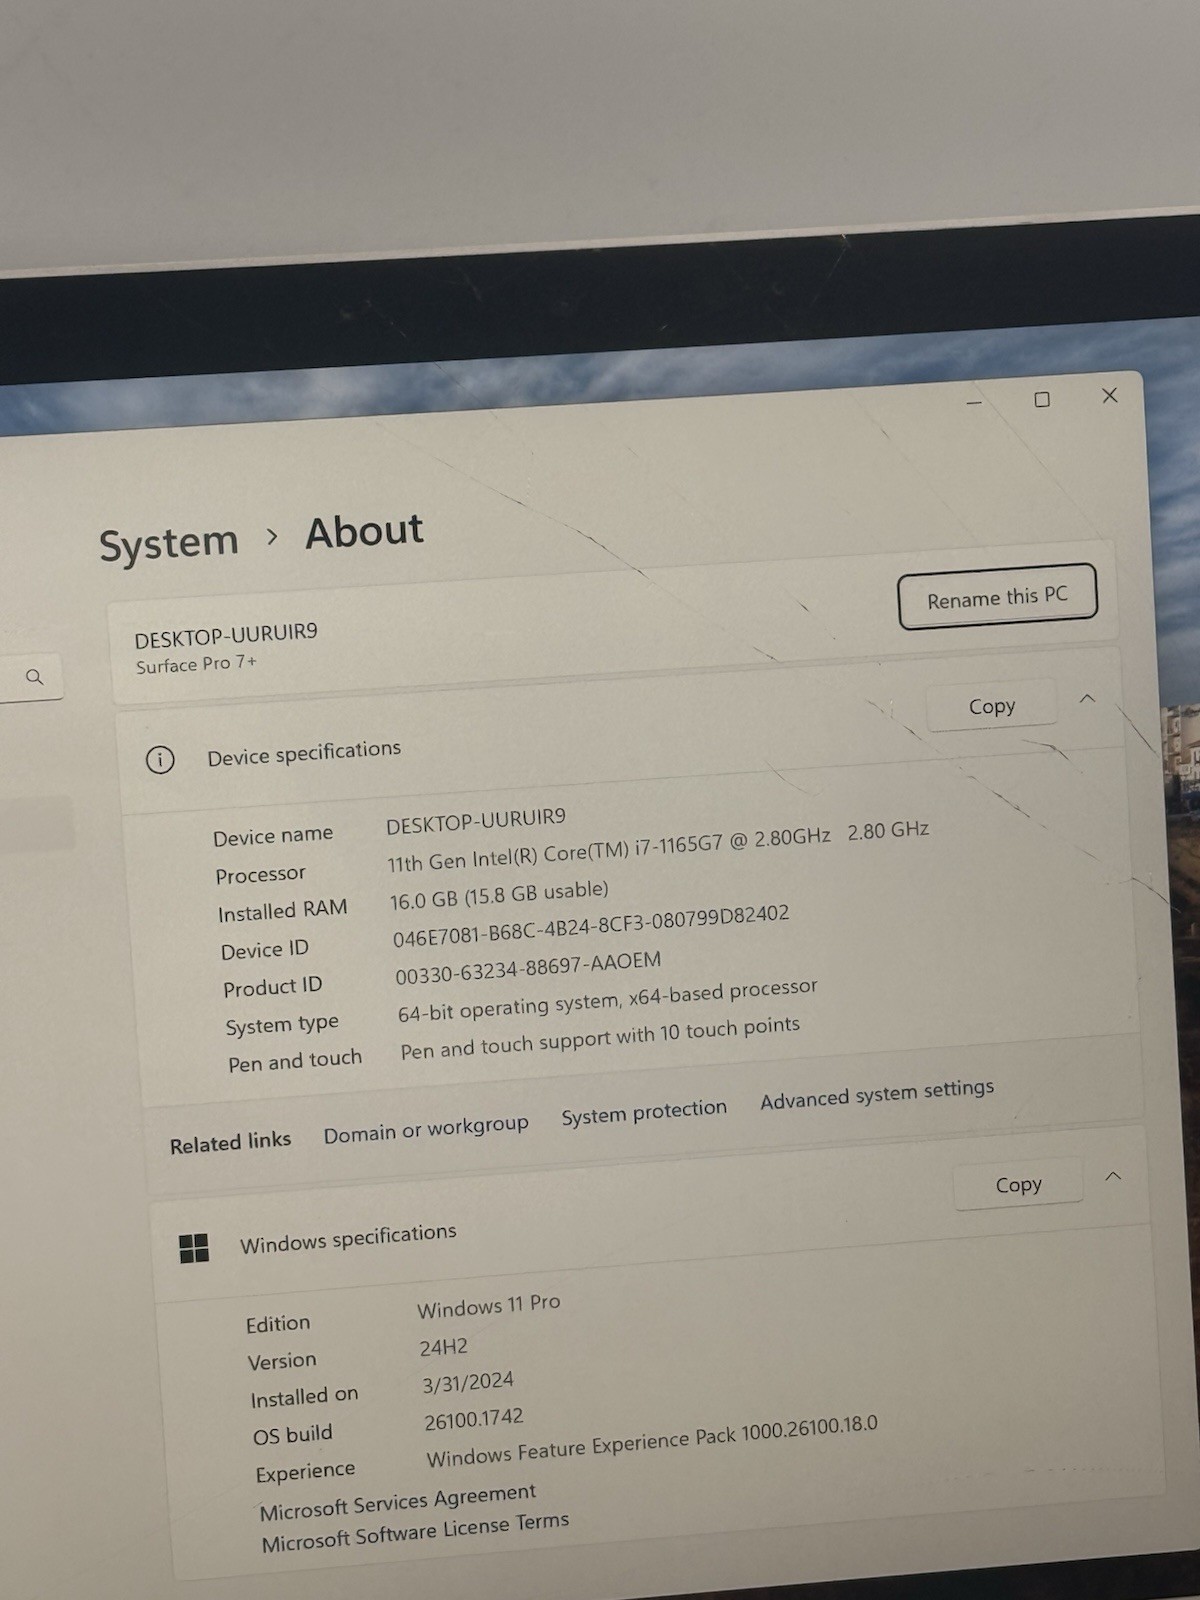Click the Device specifications header
The height and width of the screenshot is (1600, 1200).
click(304, 752)
